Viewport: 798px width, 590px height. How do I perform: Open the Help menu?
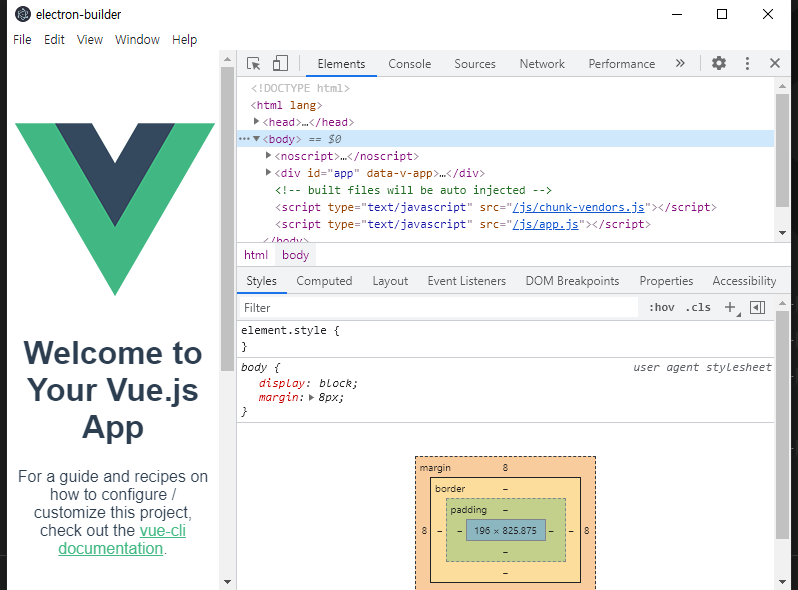(x=184, y=40)
